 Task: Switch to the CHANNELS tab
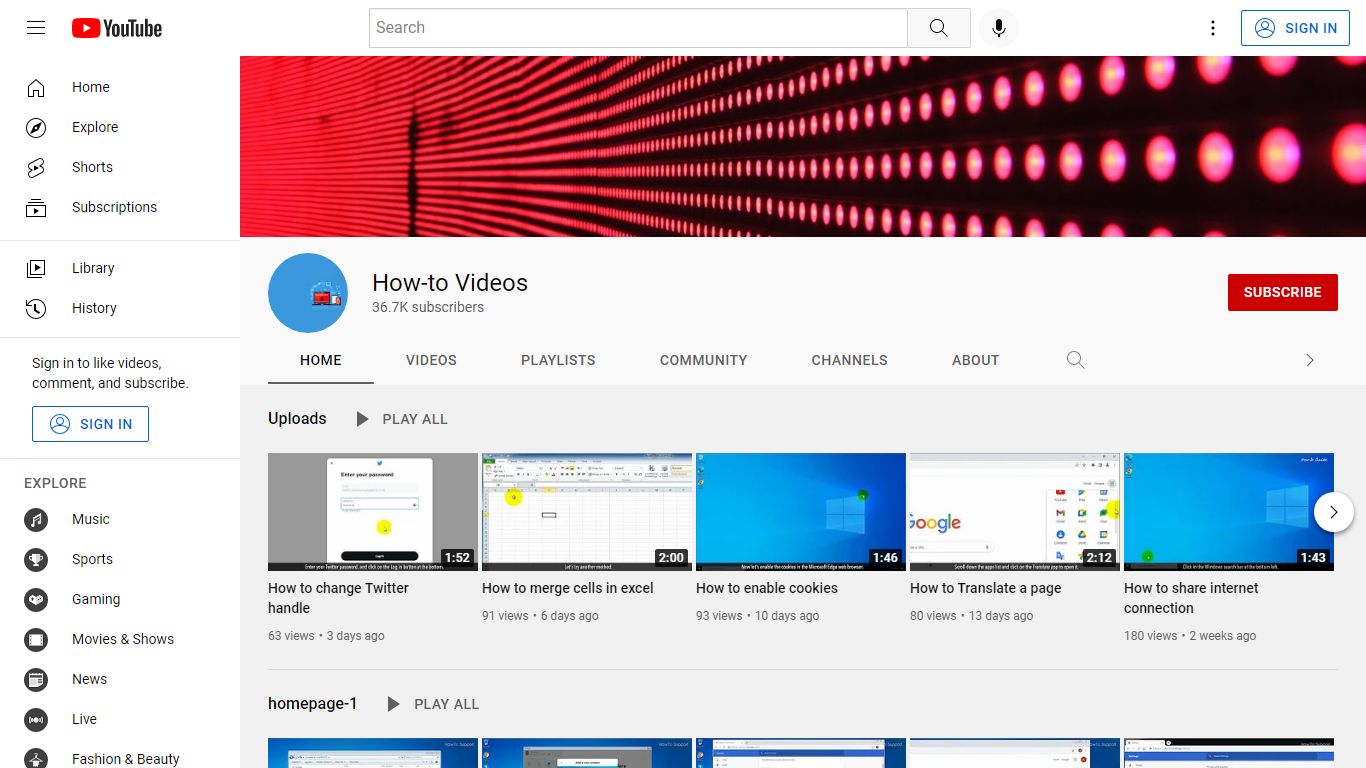pyautogui.click(x=850, y=360)
